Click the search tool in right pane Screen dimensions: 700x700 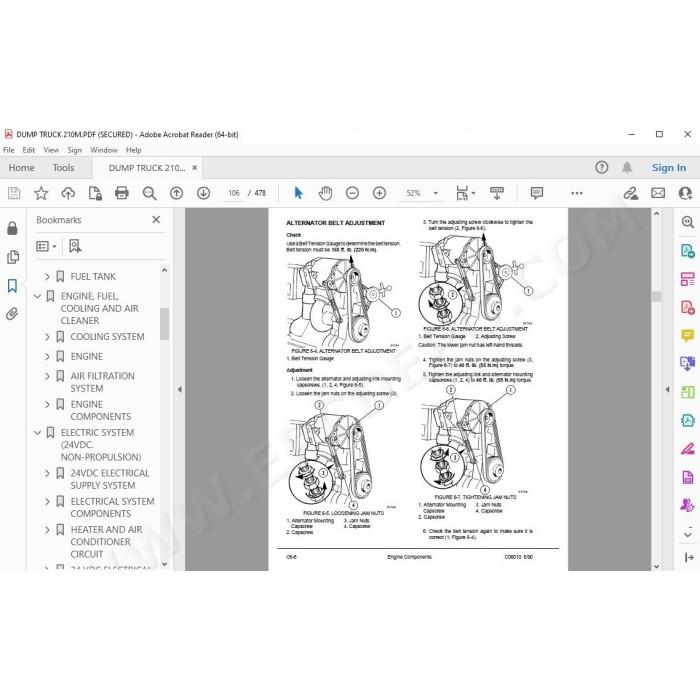coord(688,222)
